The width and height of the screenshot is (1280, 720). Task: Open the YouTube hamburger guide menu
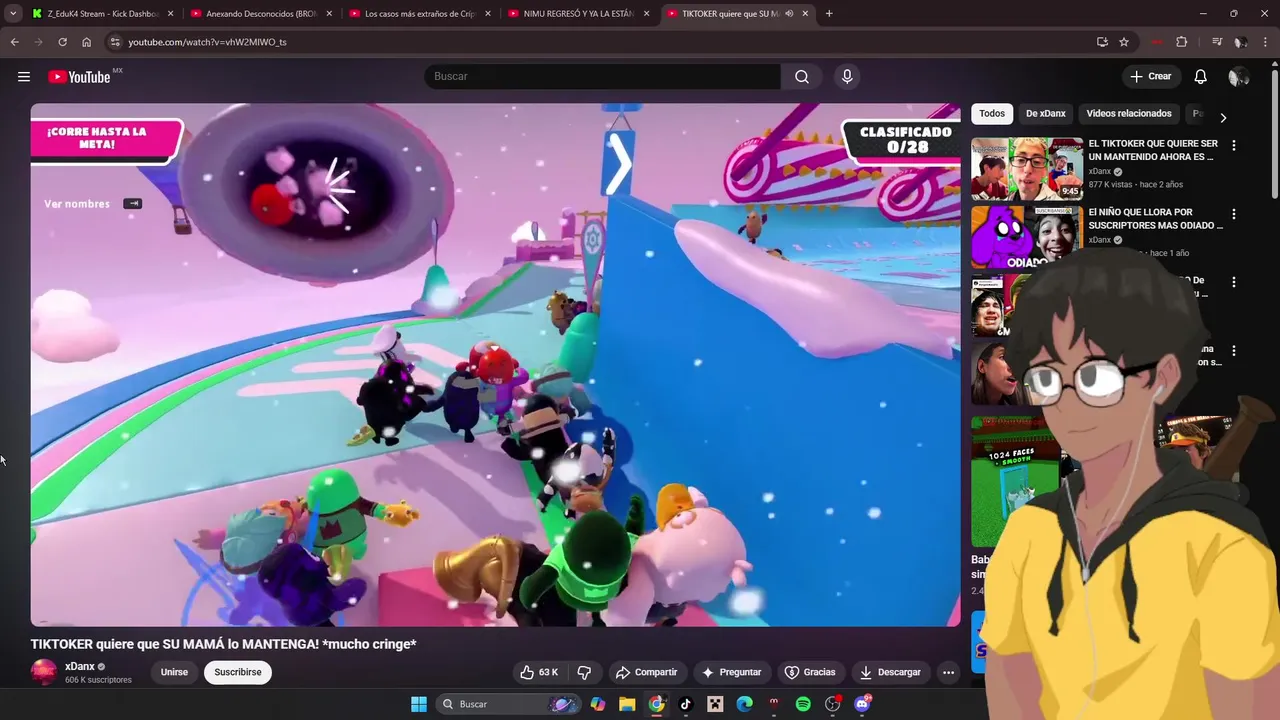(24, 77)
